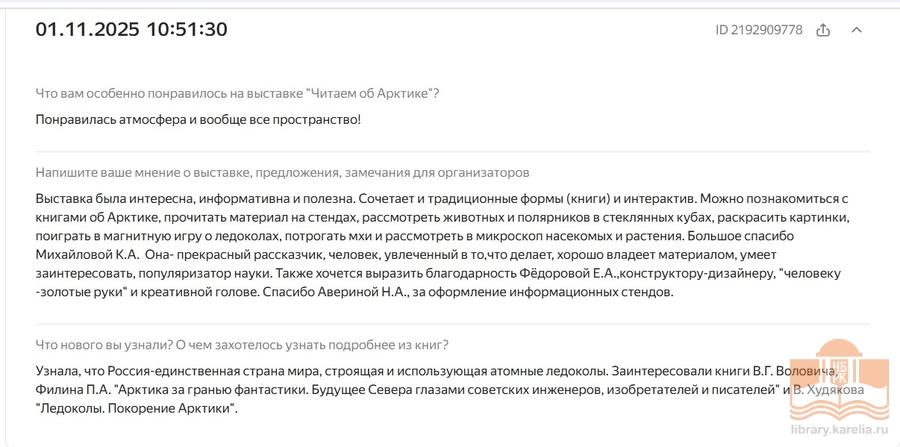Open the library.karelia.ru watermark link
900x447 pixels.
[x=839, y=431]
